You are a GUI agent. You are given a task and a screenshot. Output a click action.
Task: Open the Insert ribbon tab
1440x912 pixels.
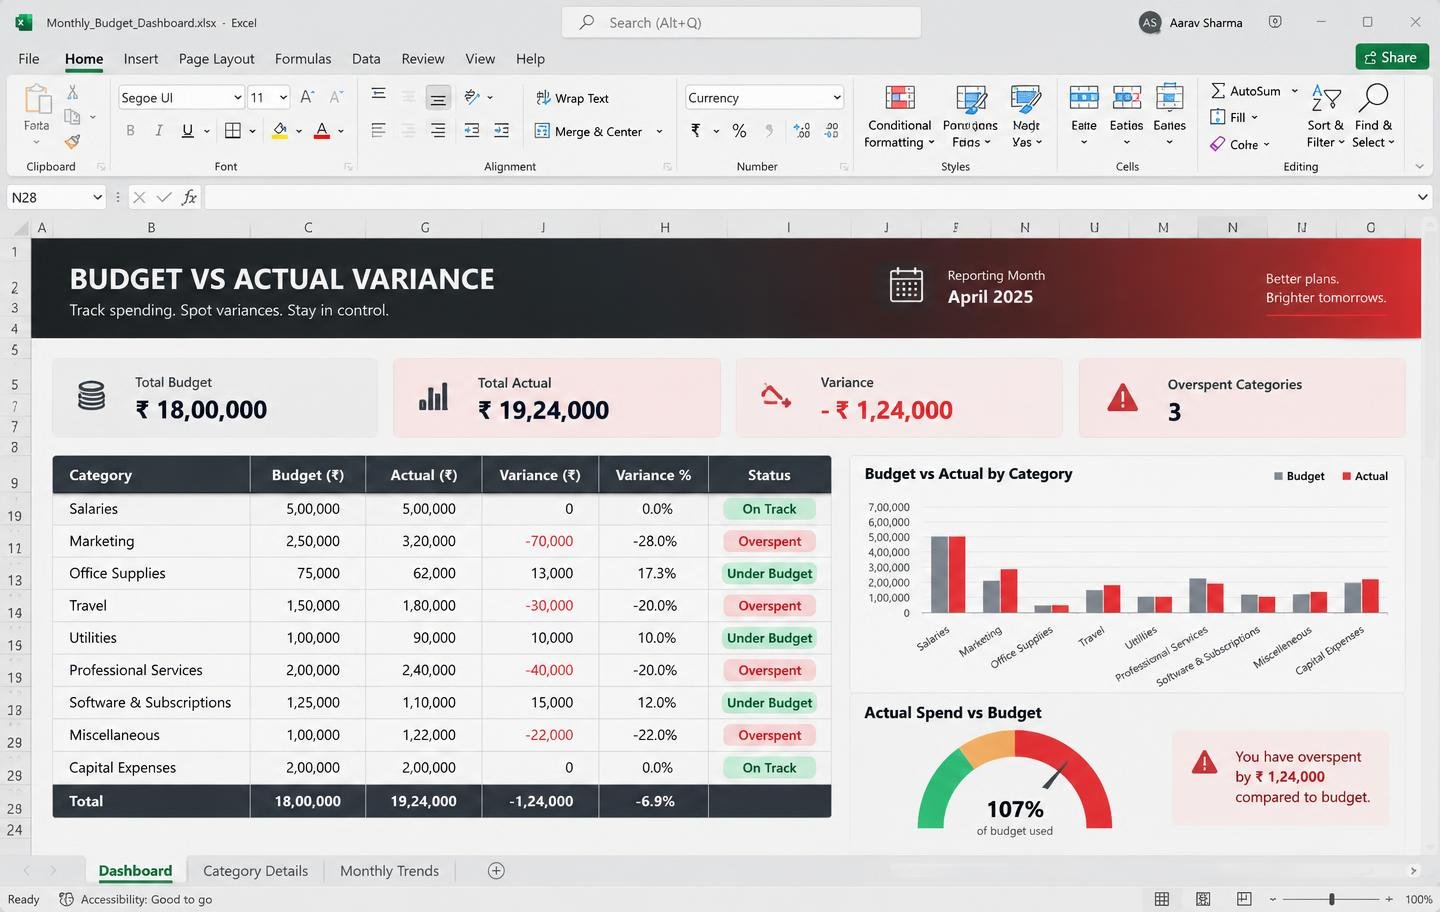pos(141,59)
